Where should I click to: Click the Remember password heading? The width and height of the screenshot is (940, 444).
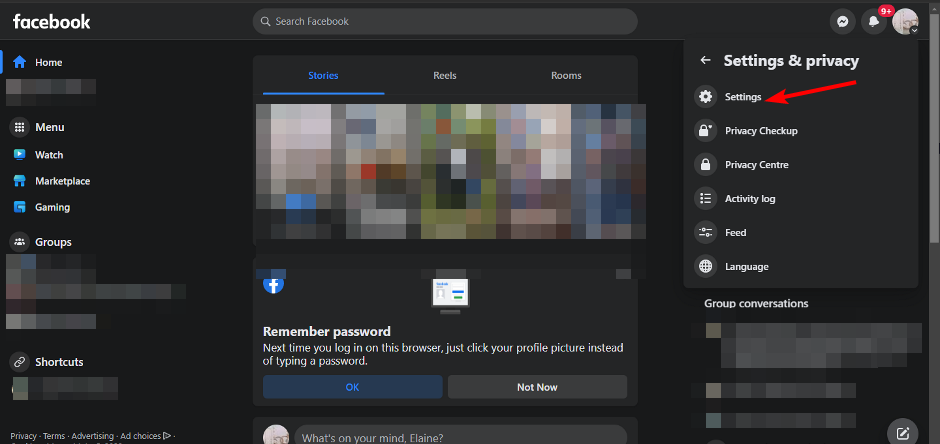(x=327, y=331)
